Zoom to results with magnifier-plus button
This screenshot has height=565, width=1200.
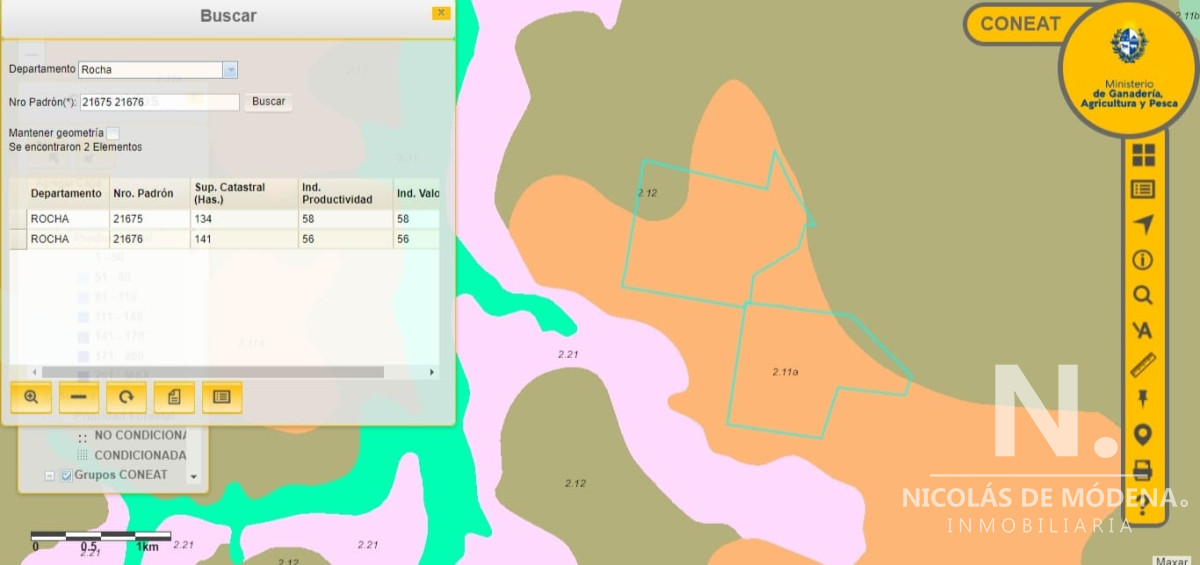[31, 397]
